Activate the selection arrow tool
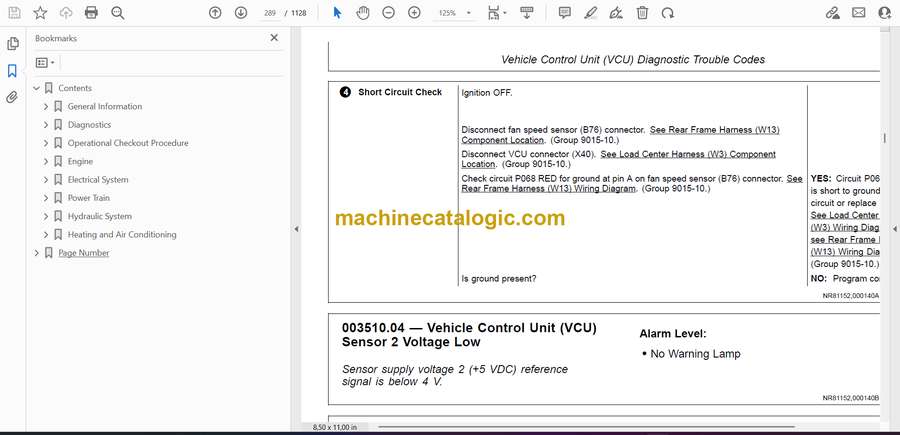 tap(337, 13)
